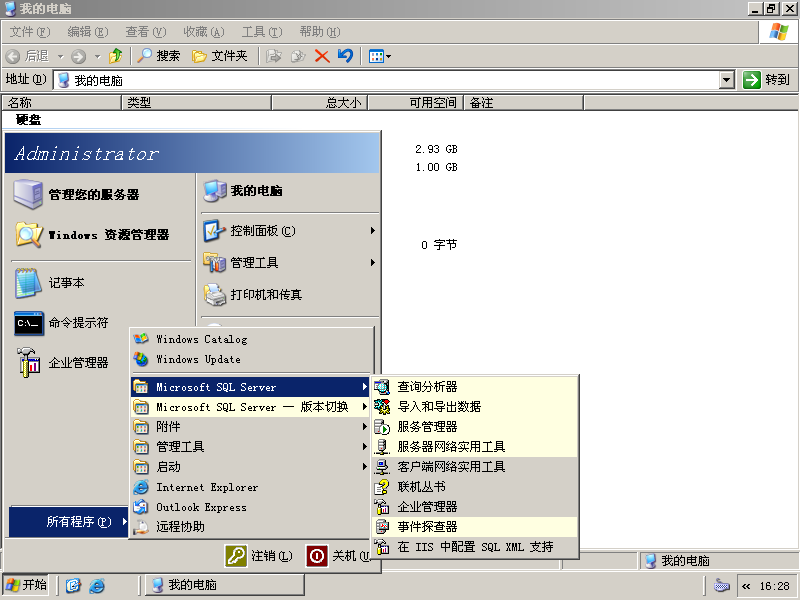Open 记事本 from the Start menu
This screenshot has height=600, width=800.
point(101,283)
